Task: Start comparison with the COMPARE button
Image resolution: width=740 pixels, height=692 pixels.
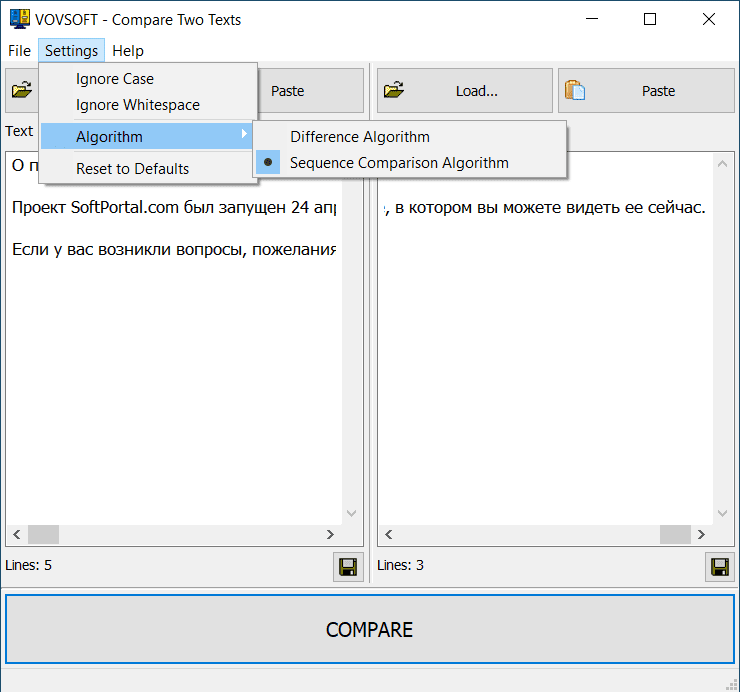Action: tap(370, 629)
